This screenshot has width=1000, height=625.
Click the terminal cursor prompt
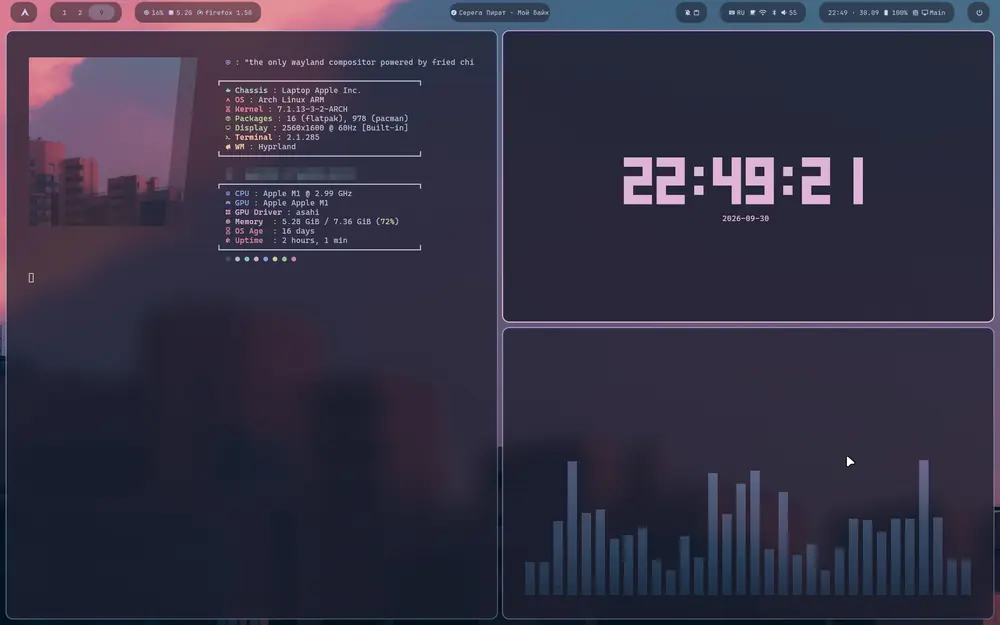(x=31, y=277)
